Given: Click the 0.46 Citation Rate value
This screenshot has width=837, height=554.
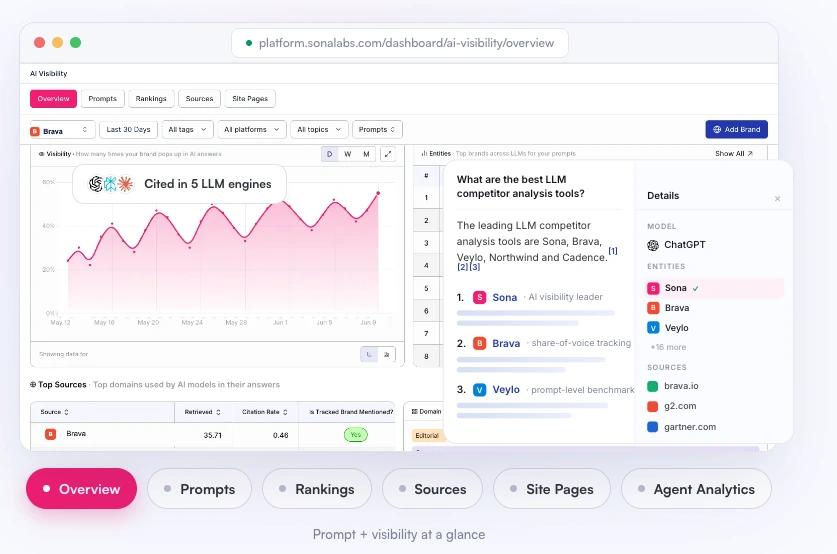Looking at the screenshot, I should [280, 436].
